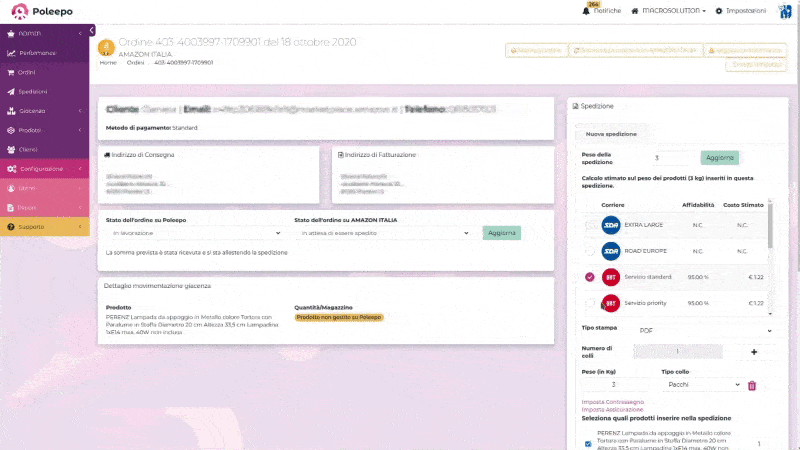Expand the MACROSOLUTION account menu
Viewport: 800px width, 450px height.
click(x=671, y=10)
